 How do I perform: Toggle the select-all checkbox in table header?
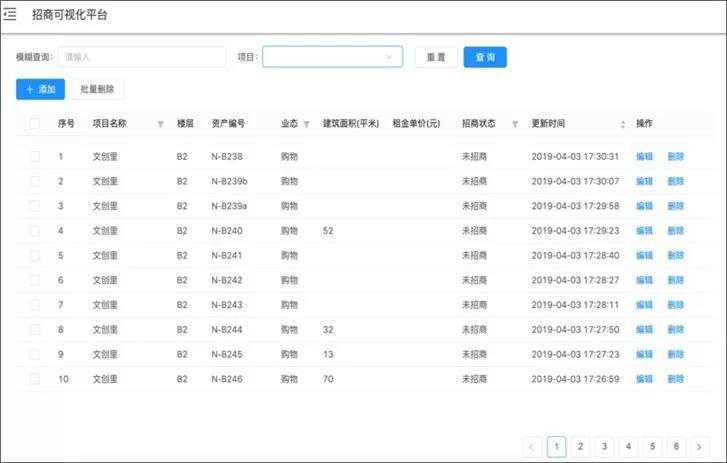point(35,124)
